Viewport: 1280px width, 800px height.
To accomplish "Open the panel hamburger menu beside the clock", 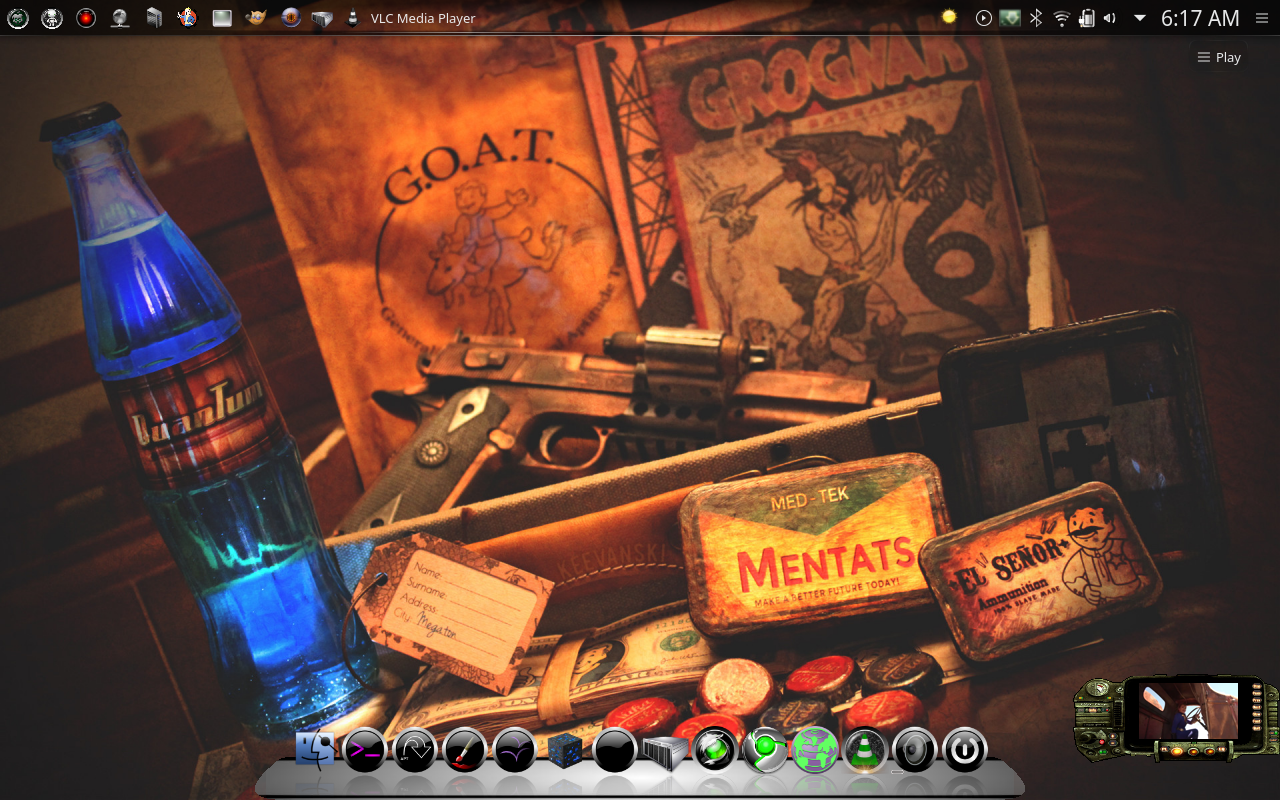I will coord(1260,18).
